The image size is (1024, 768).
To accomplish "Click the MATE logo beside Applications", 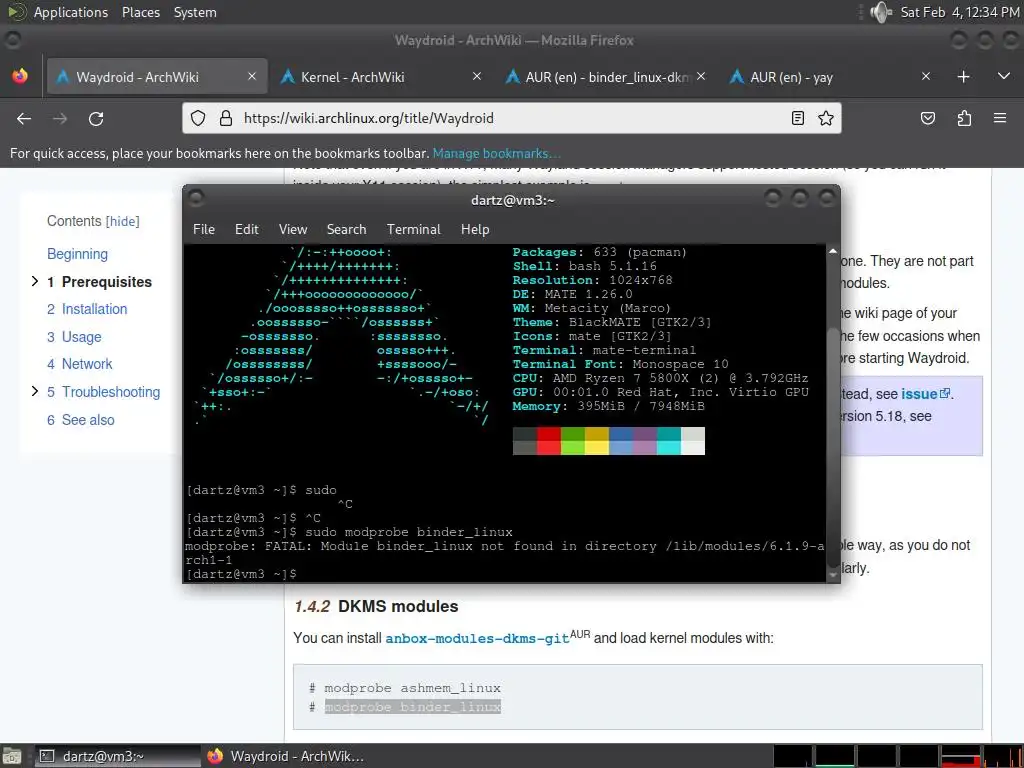I will (x=16, y=12).
